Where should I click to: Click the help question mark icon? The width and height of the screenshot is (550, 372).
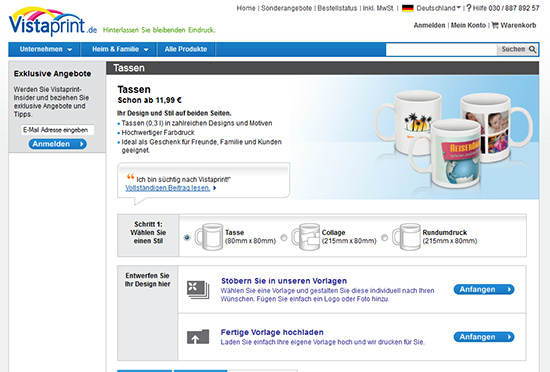pos(469,8)
